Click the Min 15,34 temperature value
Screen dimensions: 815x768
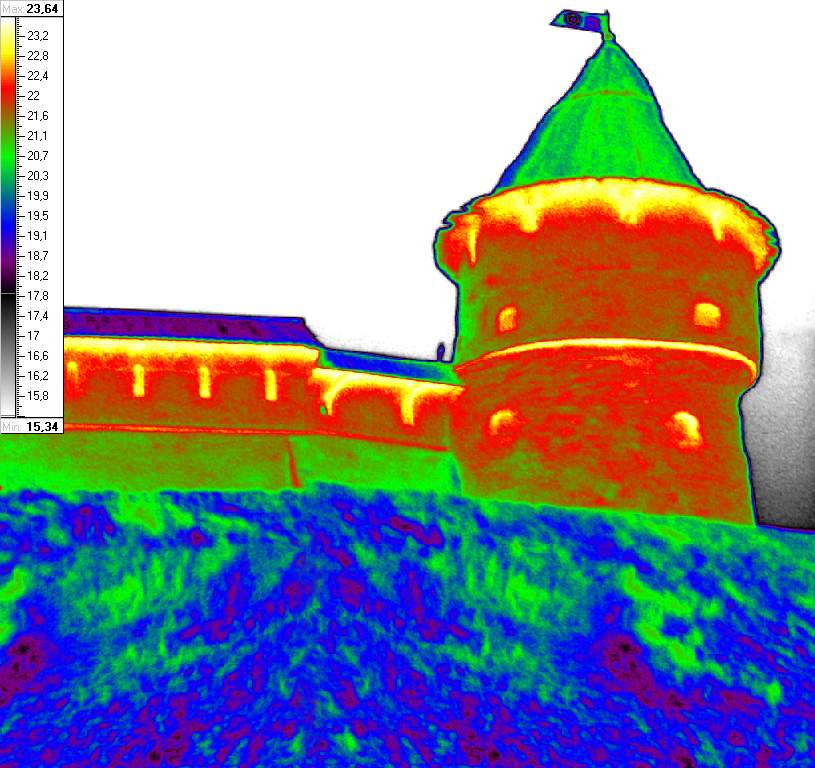[x=42, y=427]
